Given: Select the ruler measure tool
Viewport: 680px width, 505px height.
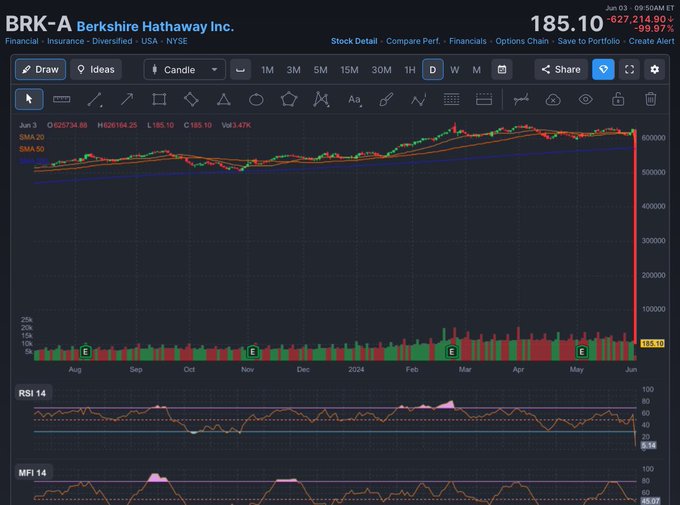Looking at the screenshot, I should 62,99.
